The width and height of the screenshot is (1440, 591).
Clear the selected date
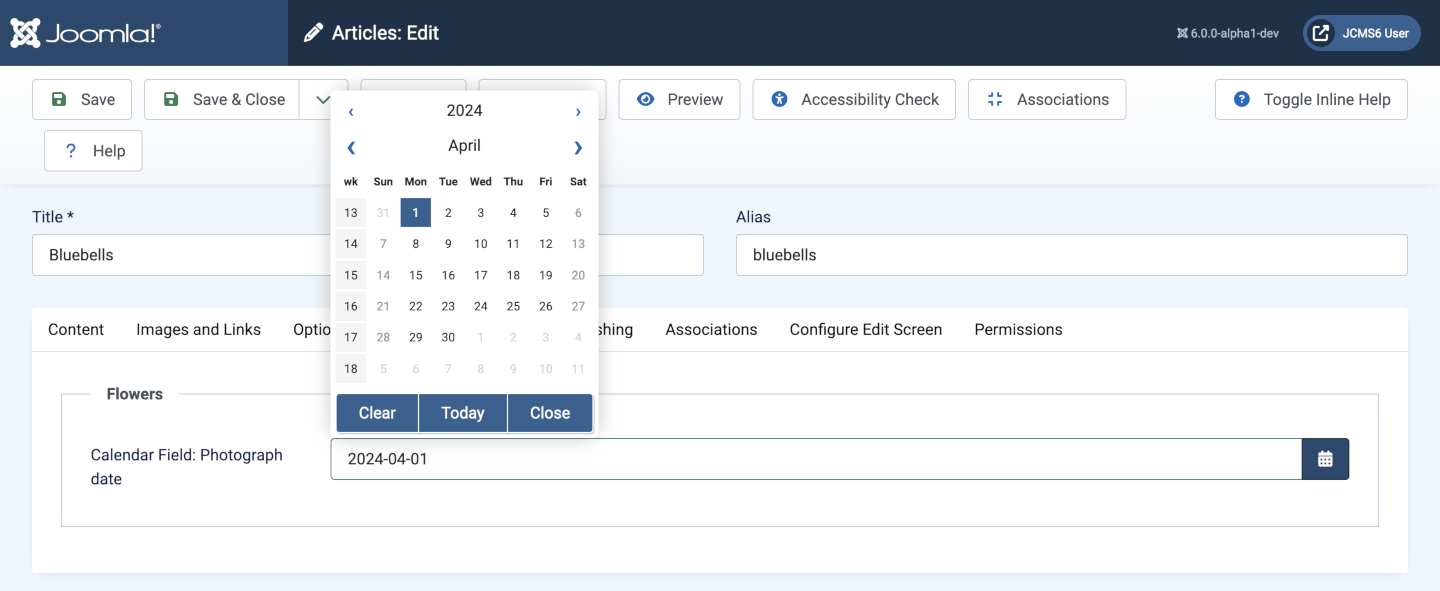[377, 412]
